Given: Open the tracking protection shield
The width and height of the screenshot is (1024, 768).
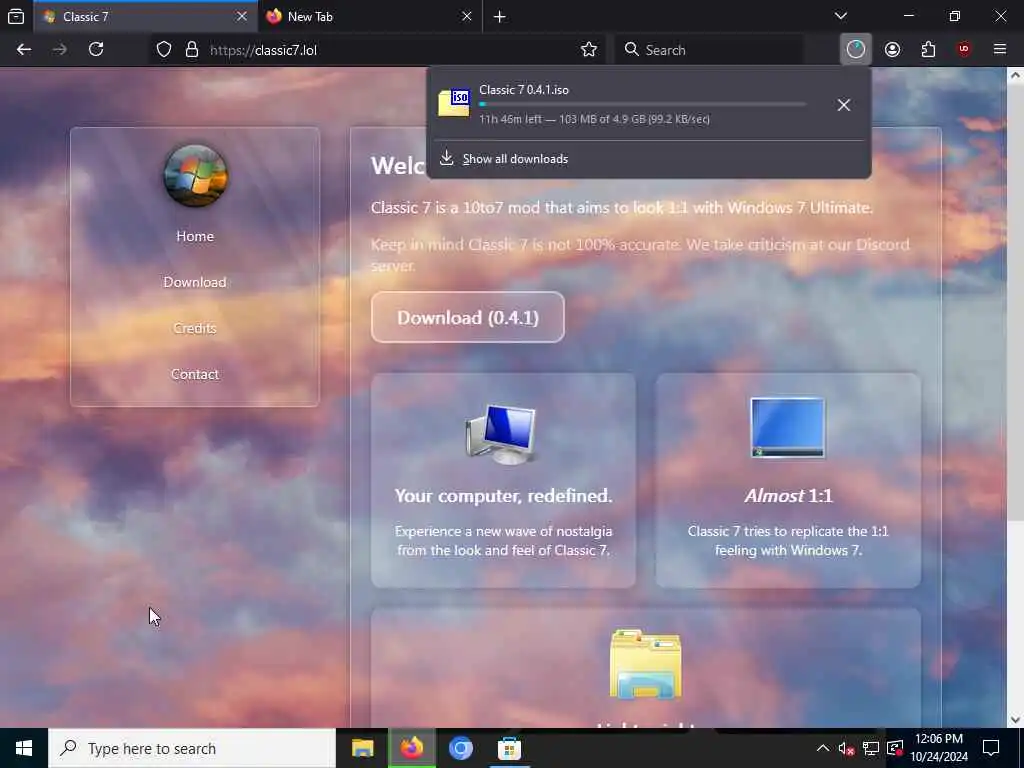Looking at the screenshot, I should pos(164,50).
